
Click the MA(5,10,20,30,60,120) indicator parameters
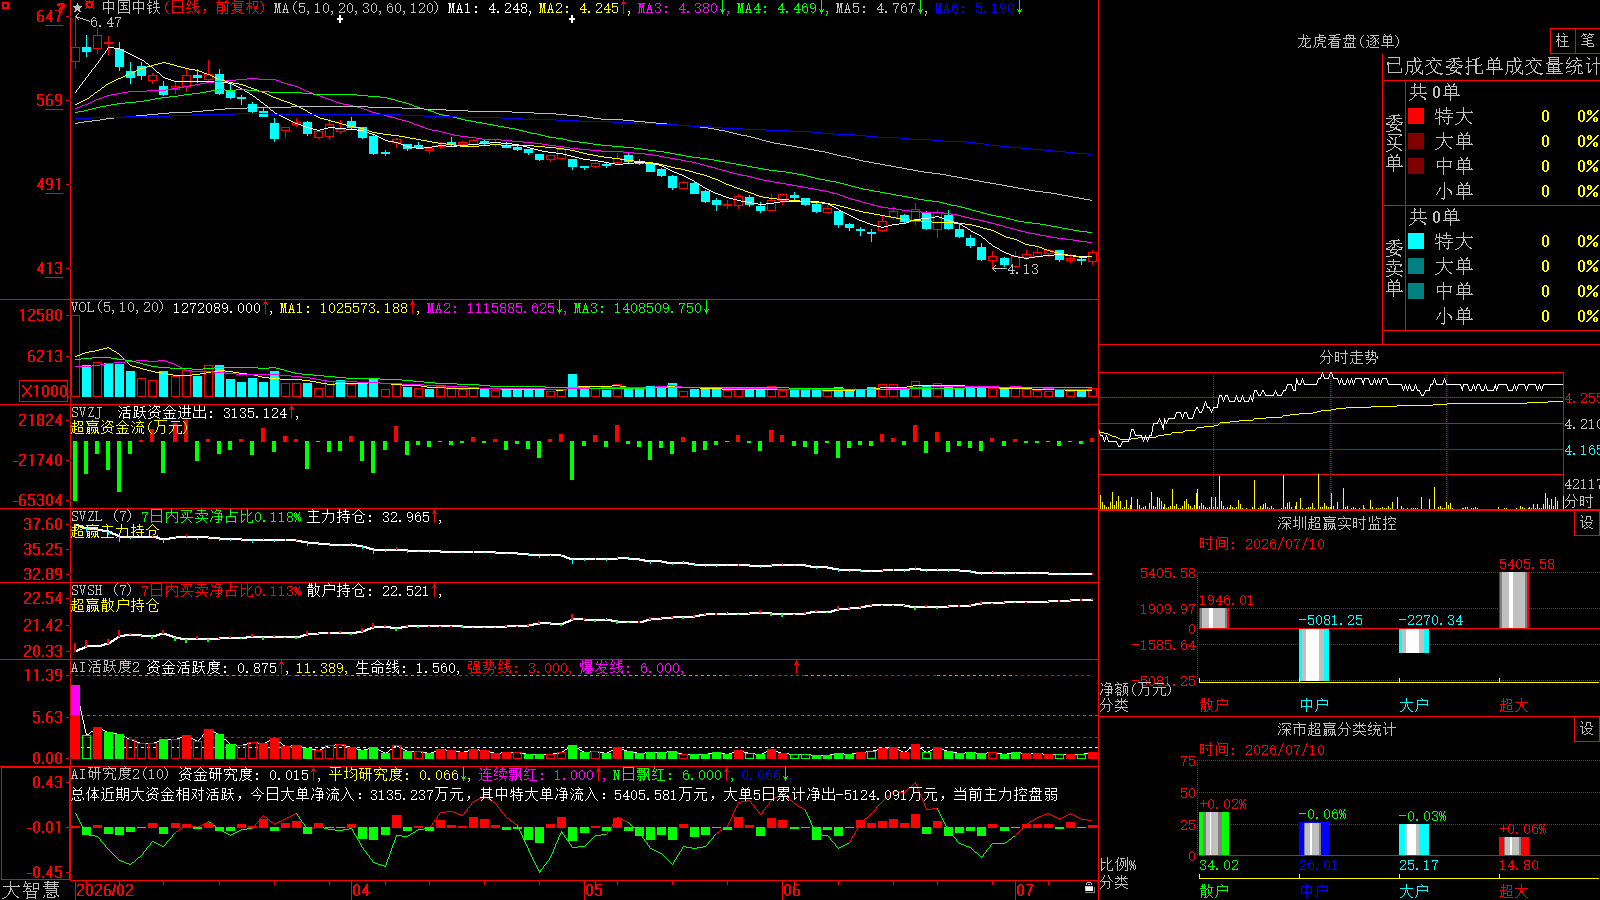click(x=356, y=8)
